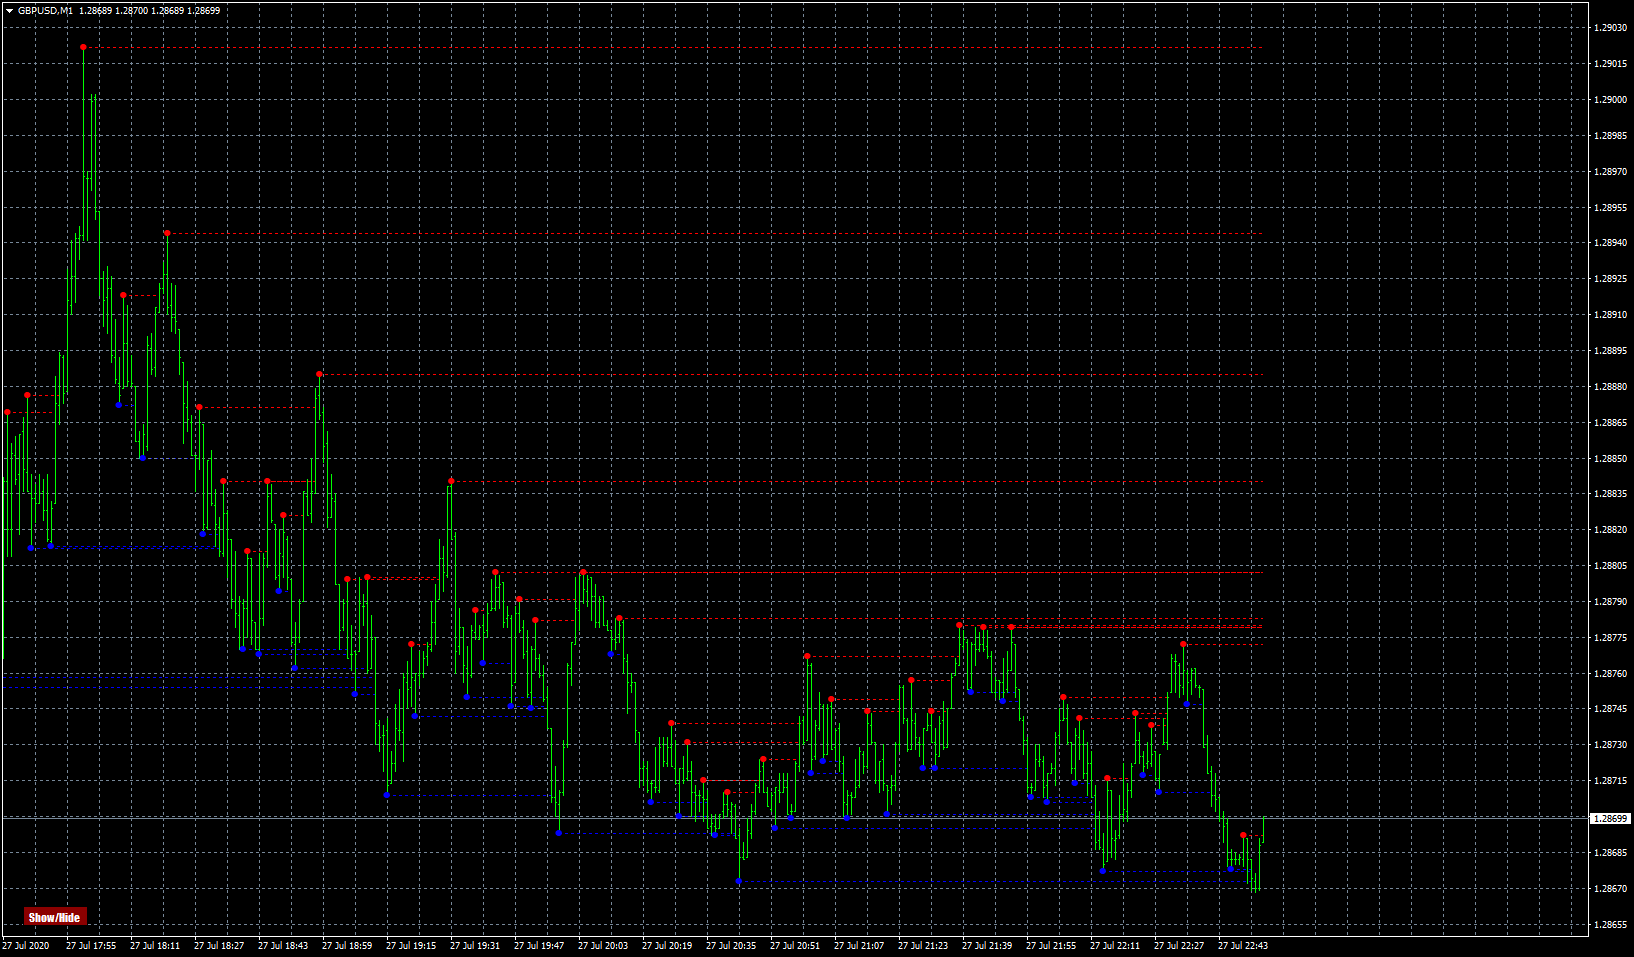Click time axis label 27 Jul 22:11
The image size is (1634, 957).
pos(1115,946)
